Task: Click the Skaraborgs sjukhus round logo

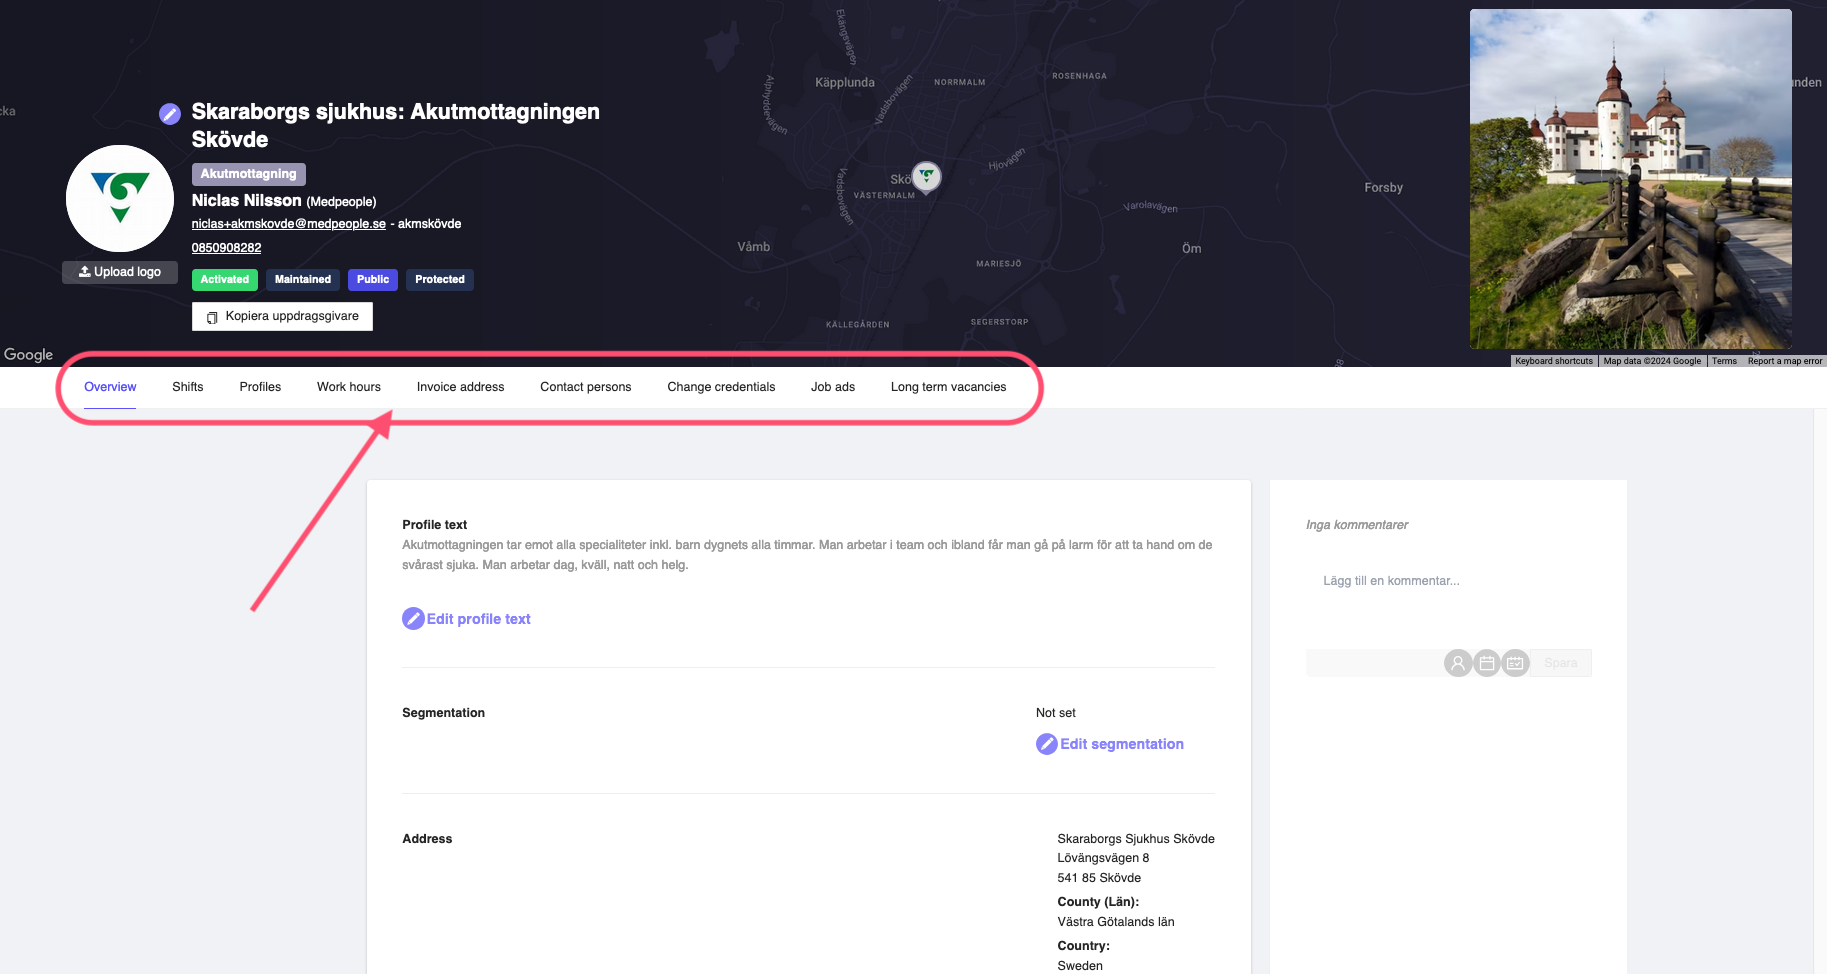Action: tap(120, 198)
